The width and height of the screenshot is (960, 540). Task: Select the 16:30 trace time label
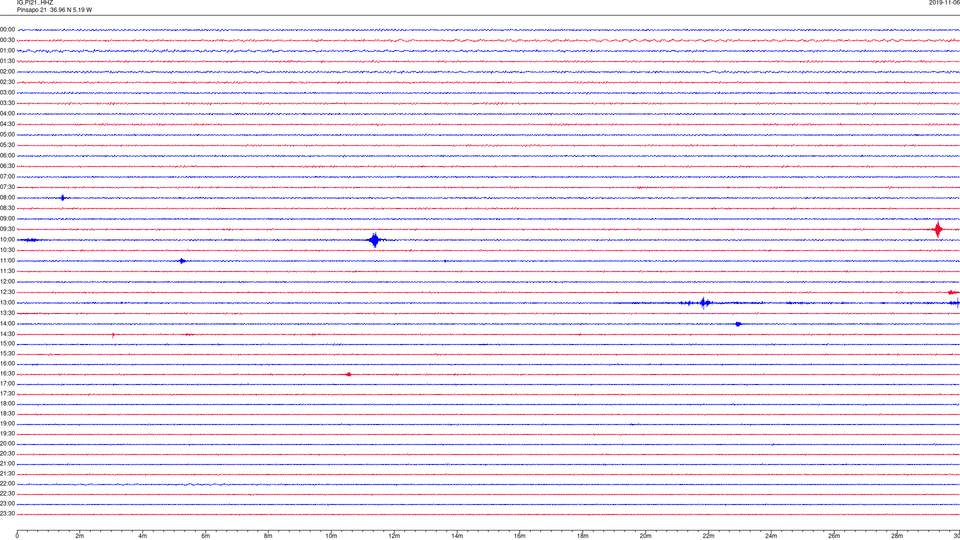click(7, 373)
